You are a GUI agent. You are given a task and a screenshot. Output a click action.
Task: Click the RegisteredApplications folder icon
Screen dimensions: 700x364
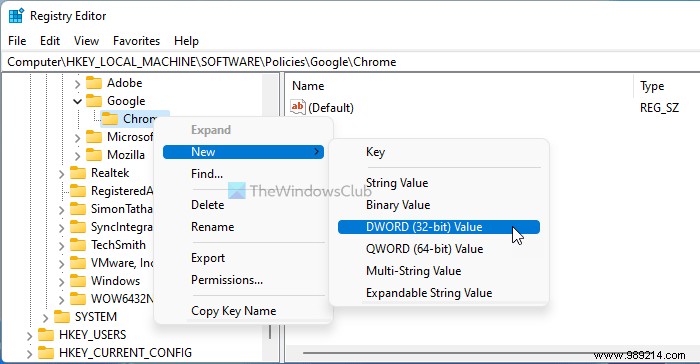click(78, 191)
